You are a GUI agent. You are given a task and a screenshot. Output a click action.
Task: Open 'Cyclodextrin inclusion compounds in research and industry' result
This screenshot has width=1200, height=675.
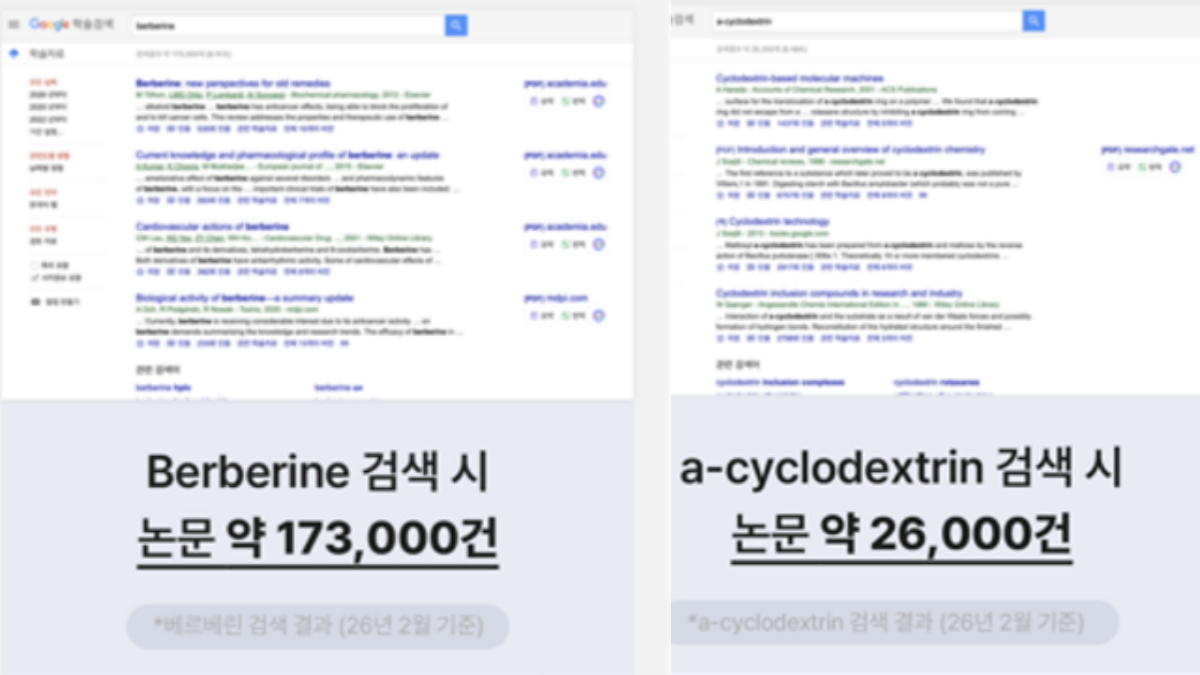tap(838, 292)
